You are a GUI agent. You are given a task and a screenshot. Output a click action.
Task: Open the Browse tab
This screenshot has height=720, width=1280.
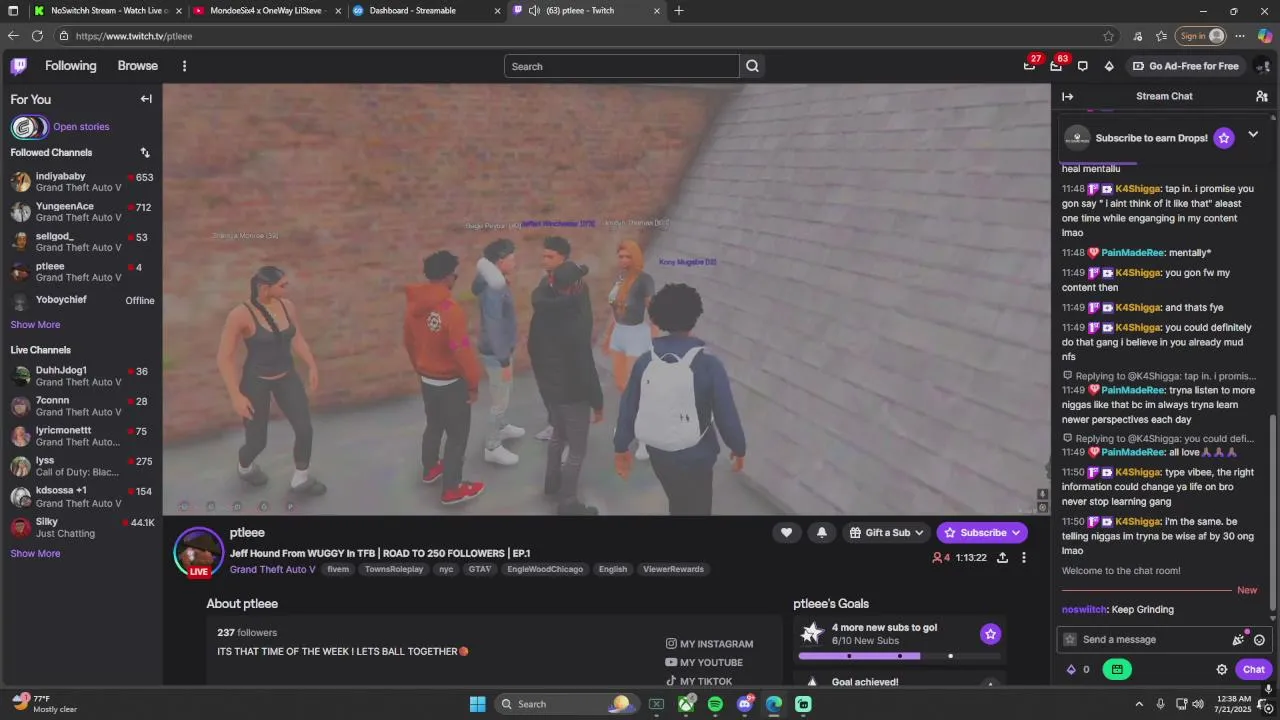[x=138, y=66]
